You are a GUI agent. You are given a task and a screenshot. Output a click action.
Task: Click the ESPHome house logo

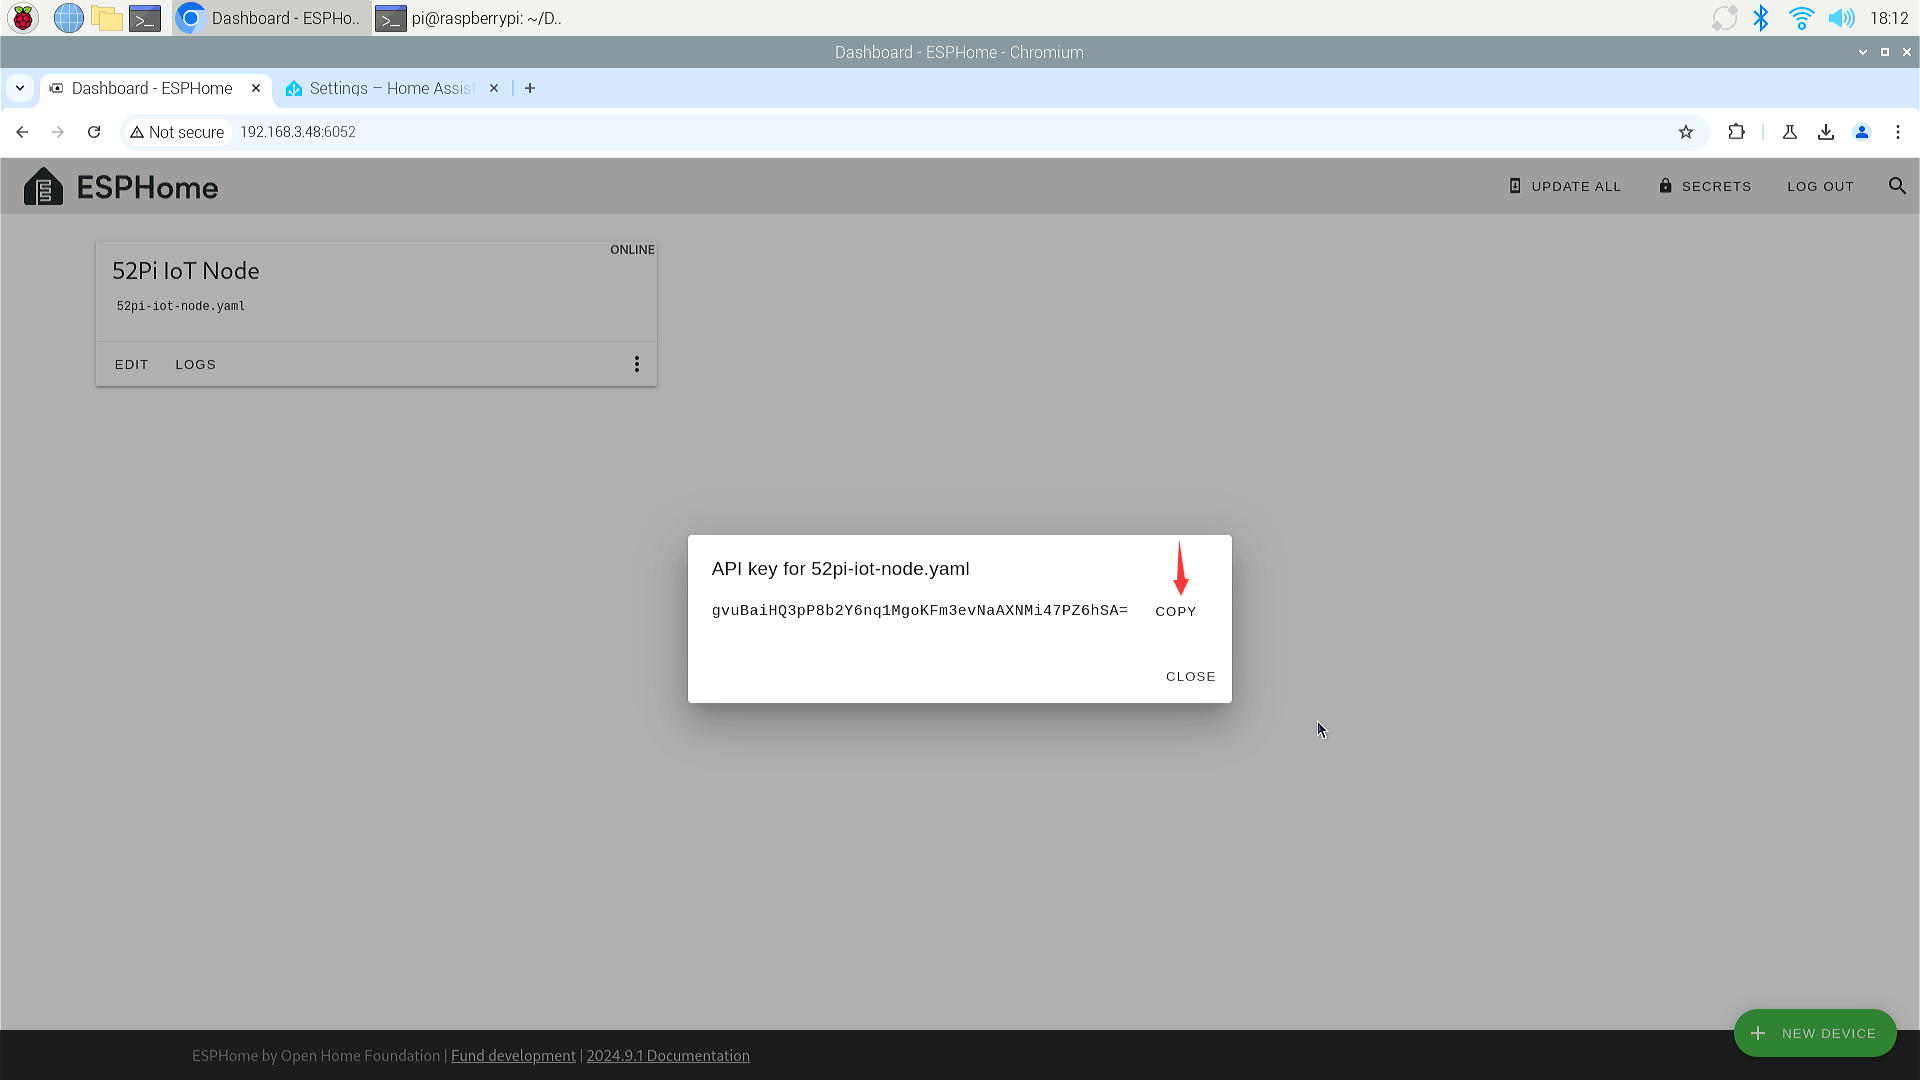(x=43, y=186)
